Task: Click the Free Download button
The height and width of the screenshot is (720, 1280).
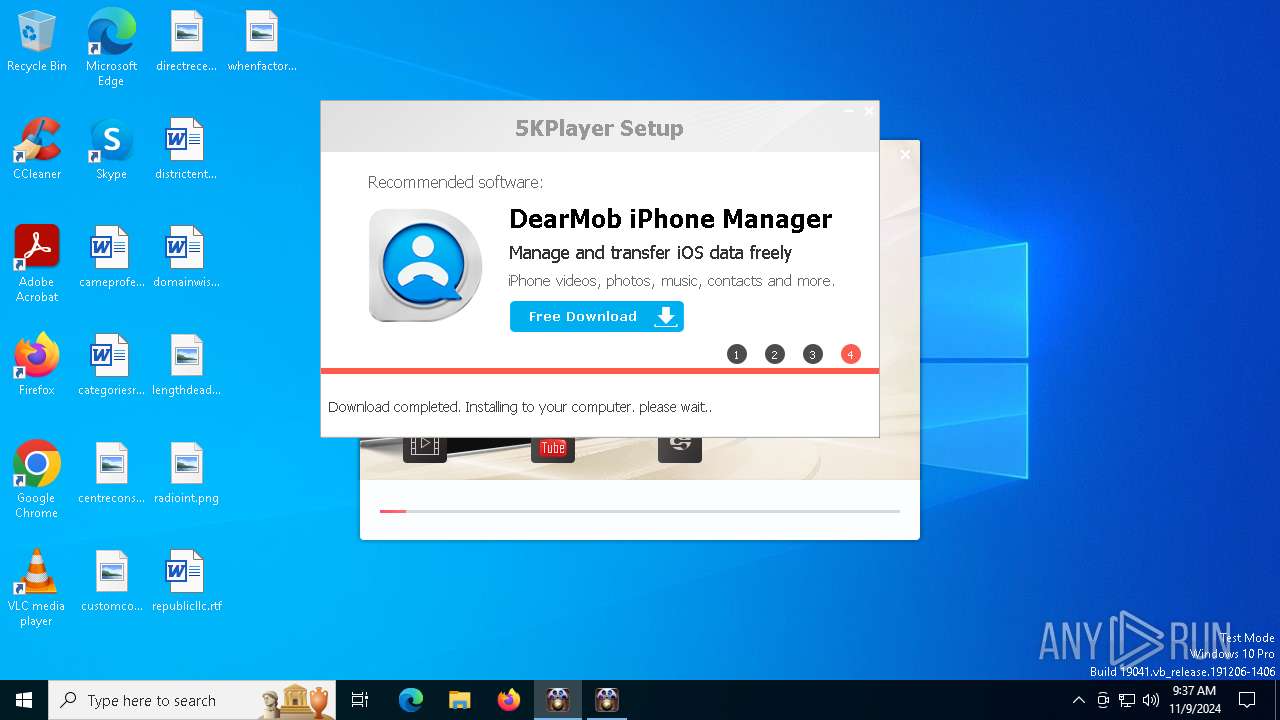Action: click(x=596, y=316)
